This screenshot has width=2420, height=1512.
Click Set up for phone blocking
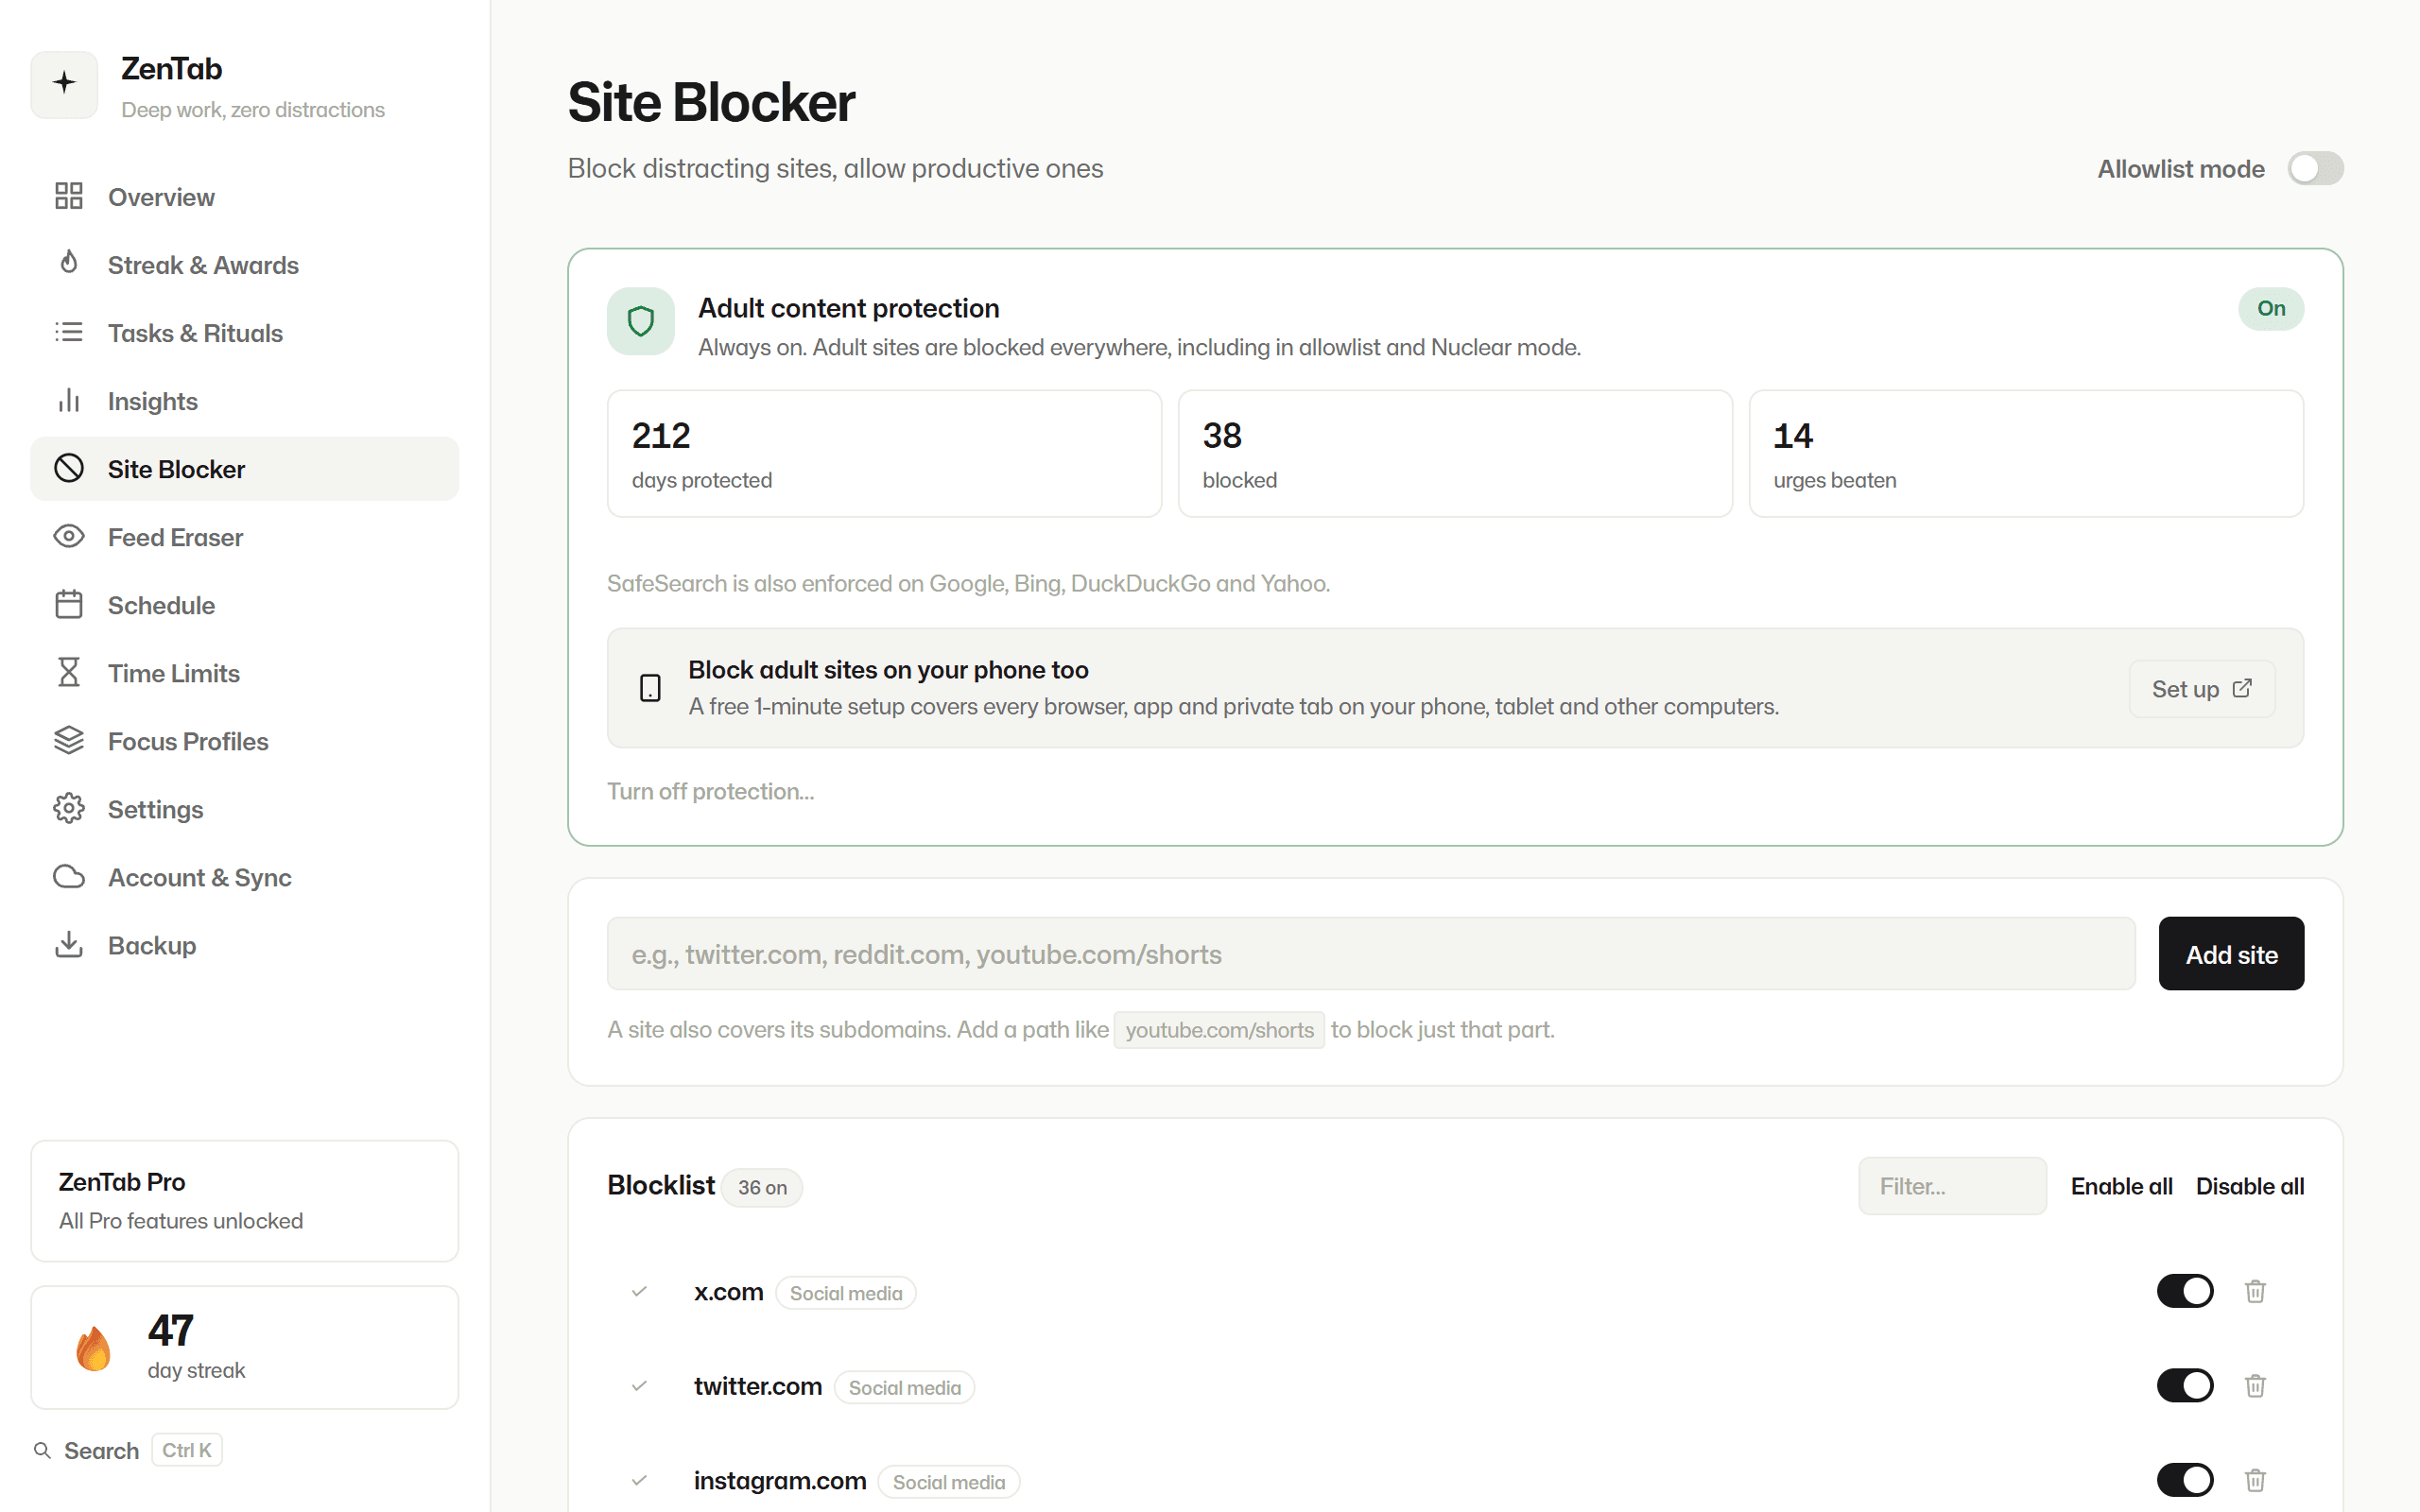pos(2202,689)
